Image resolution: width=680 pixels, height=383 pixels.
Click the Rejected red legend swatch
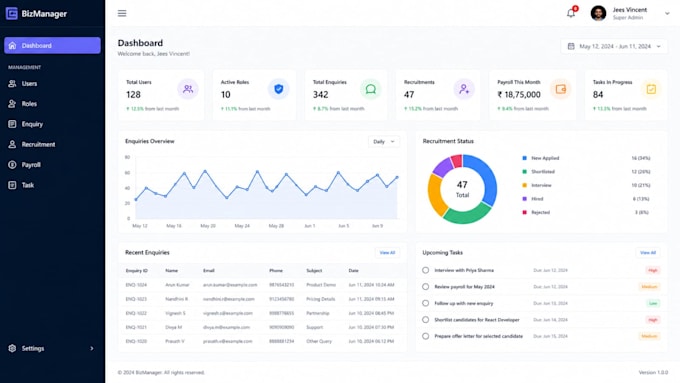(524, 213)
